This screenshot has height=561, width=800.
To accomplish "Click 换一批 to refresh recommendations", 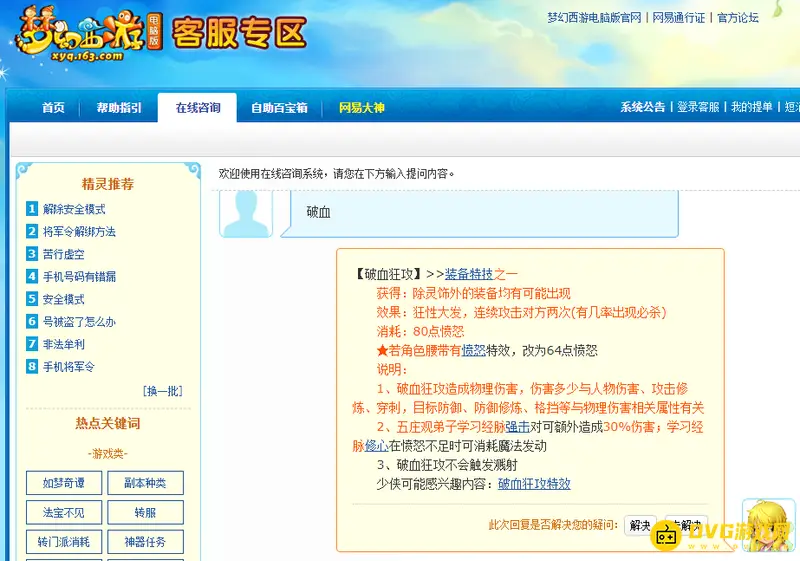I will click(x=163, y=391).
